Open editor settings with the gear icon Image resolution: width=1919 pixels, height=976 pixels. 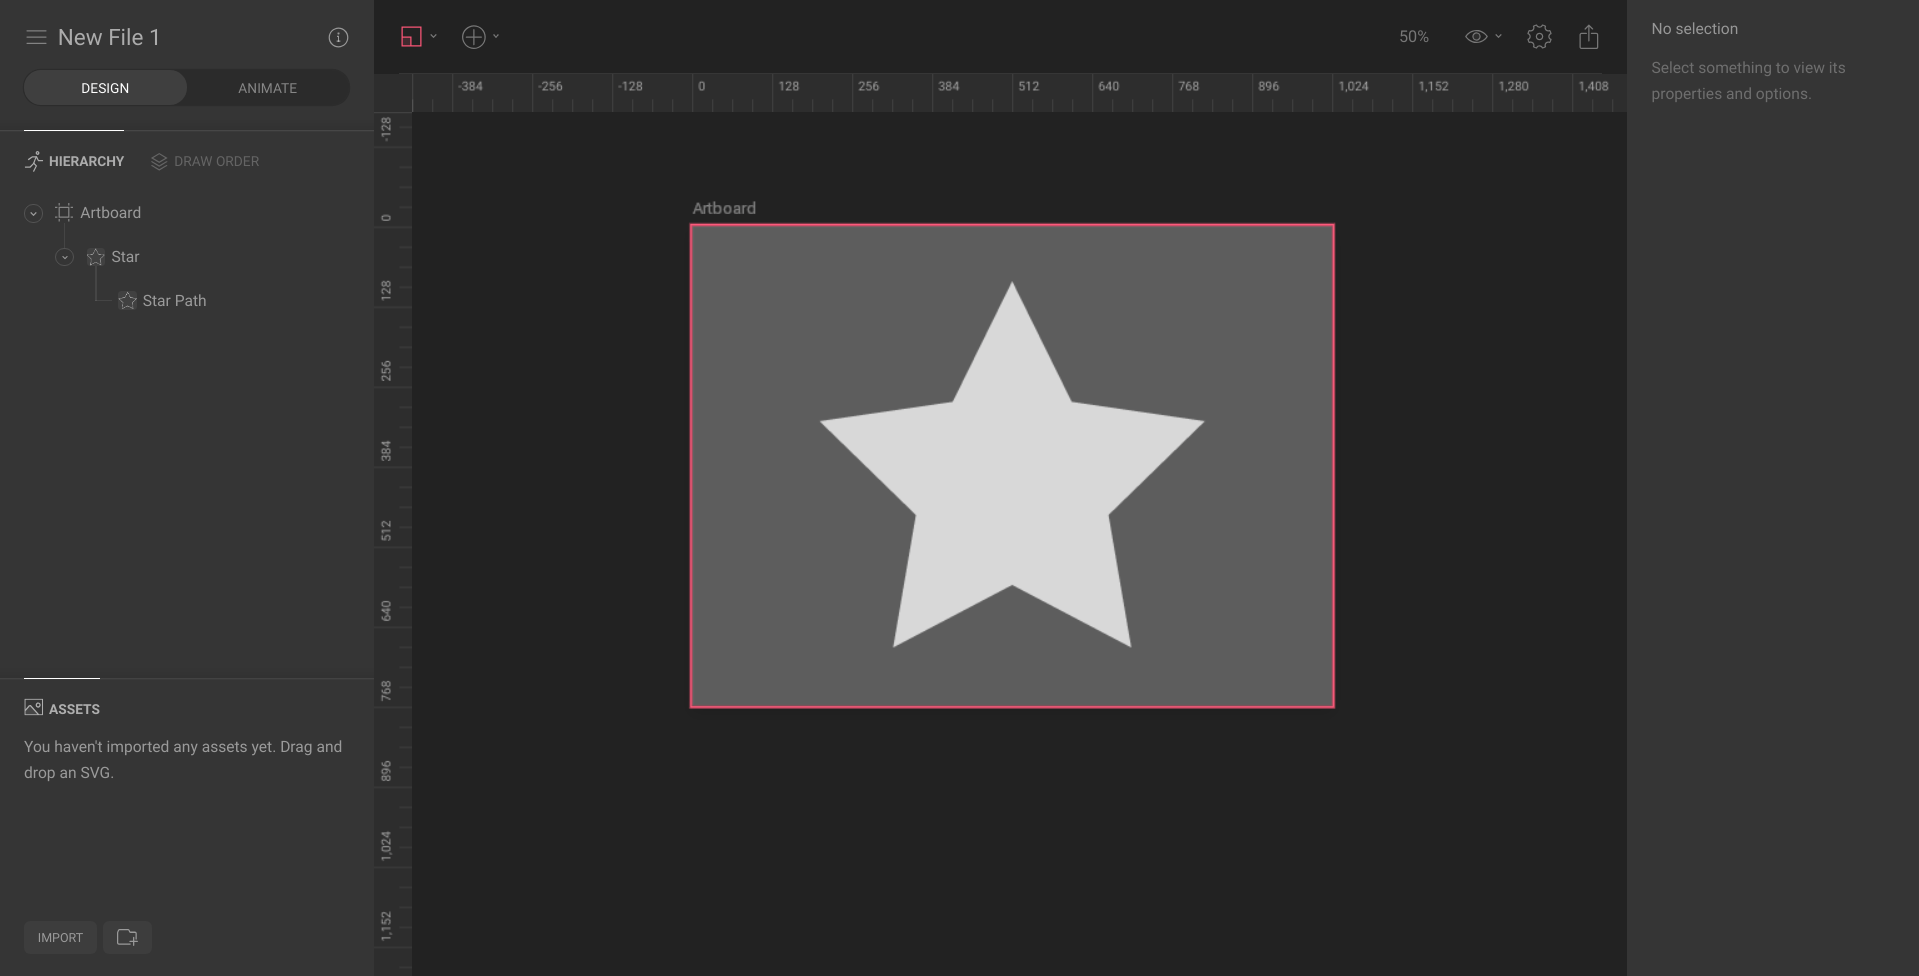pyautogui.click(x=1539, y=36)
